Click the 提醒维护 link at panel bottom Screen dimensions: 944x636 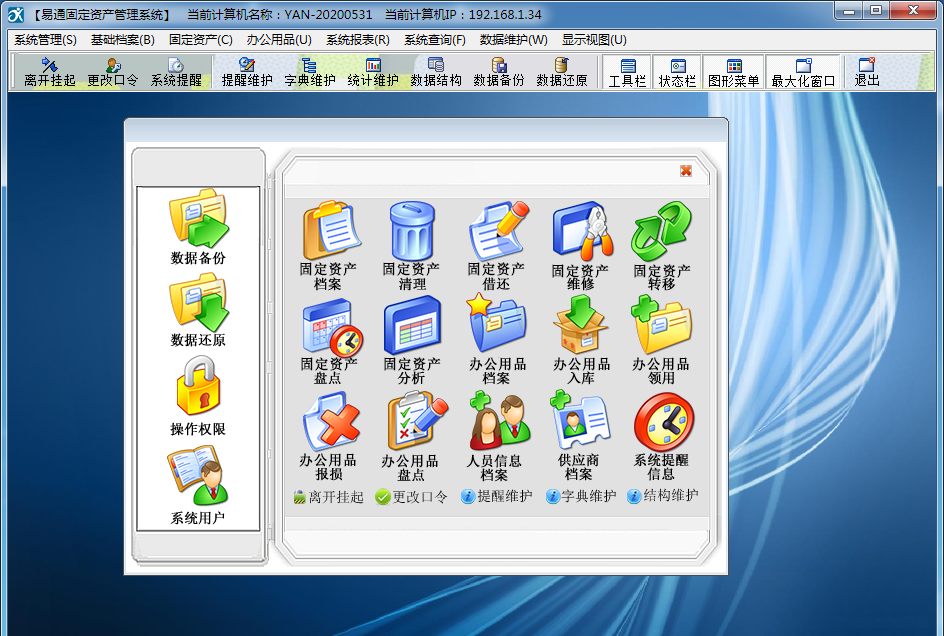point(497,496)
